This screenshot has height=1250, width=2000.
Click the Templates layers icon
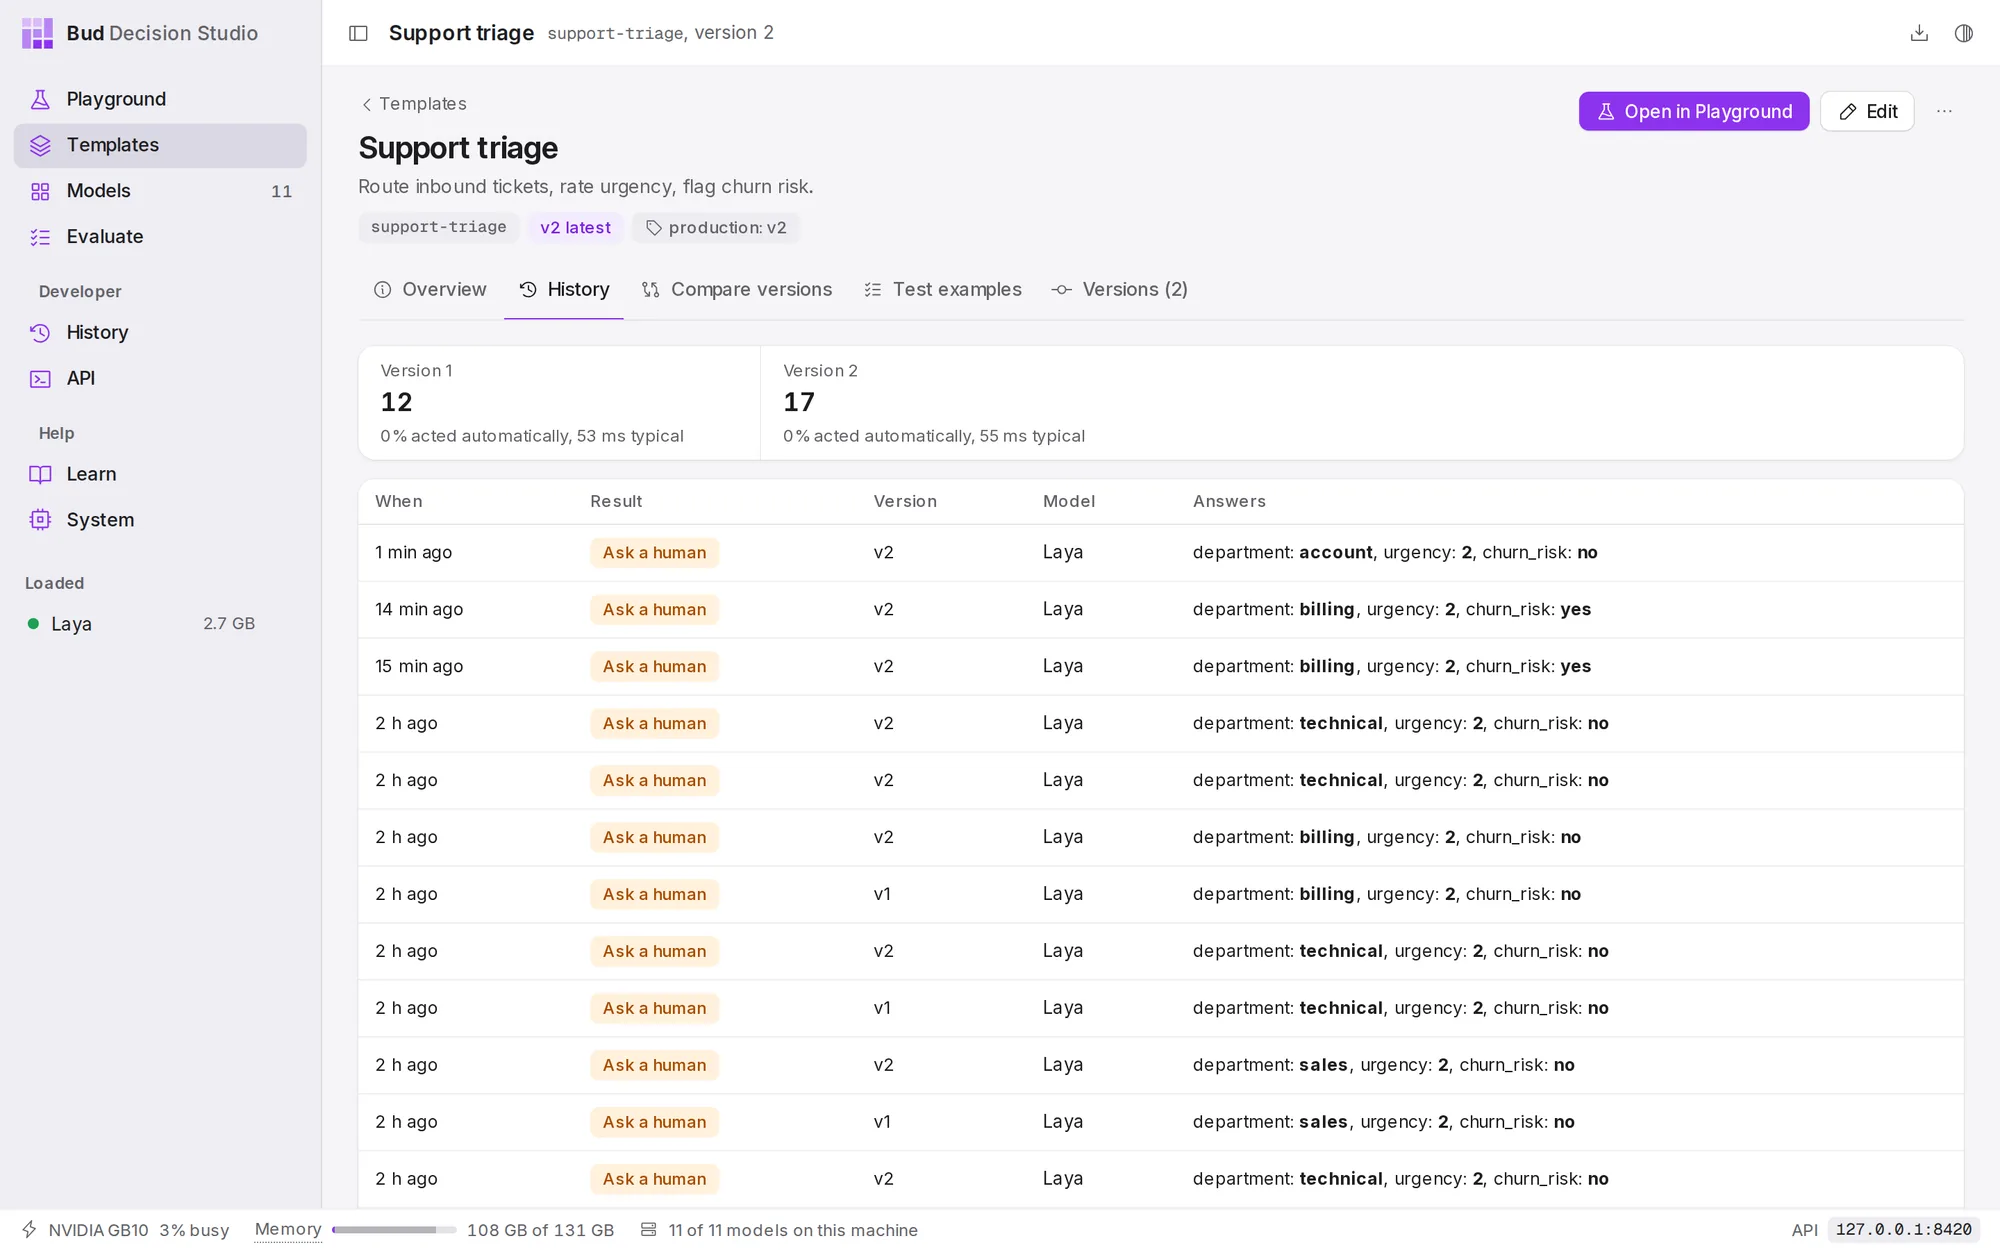pos(40,145)
